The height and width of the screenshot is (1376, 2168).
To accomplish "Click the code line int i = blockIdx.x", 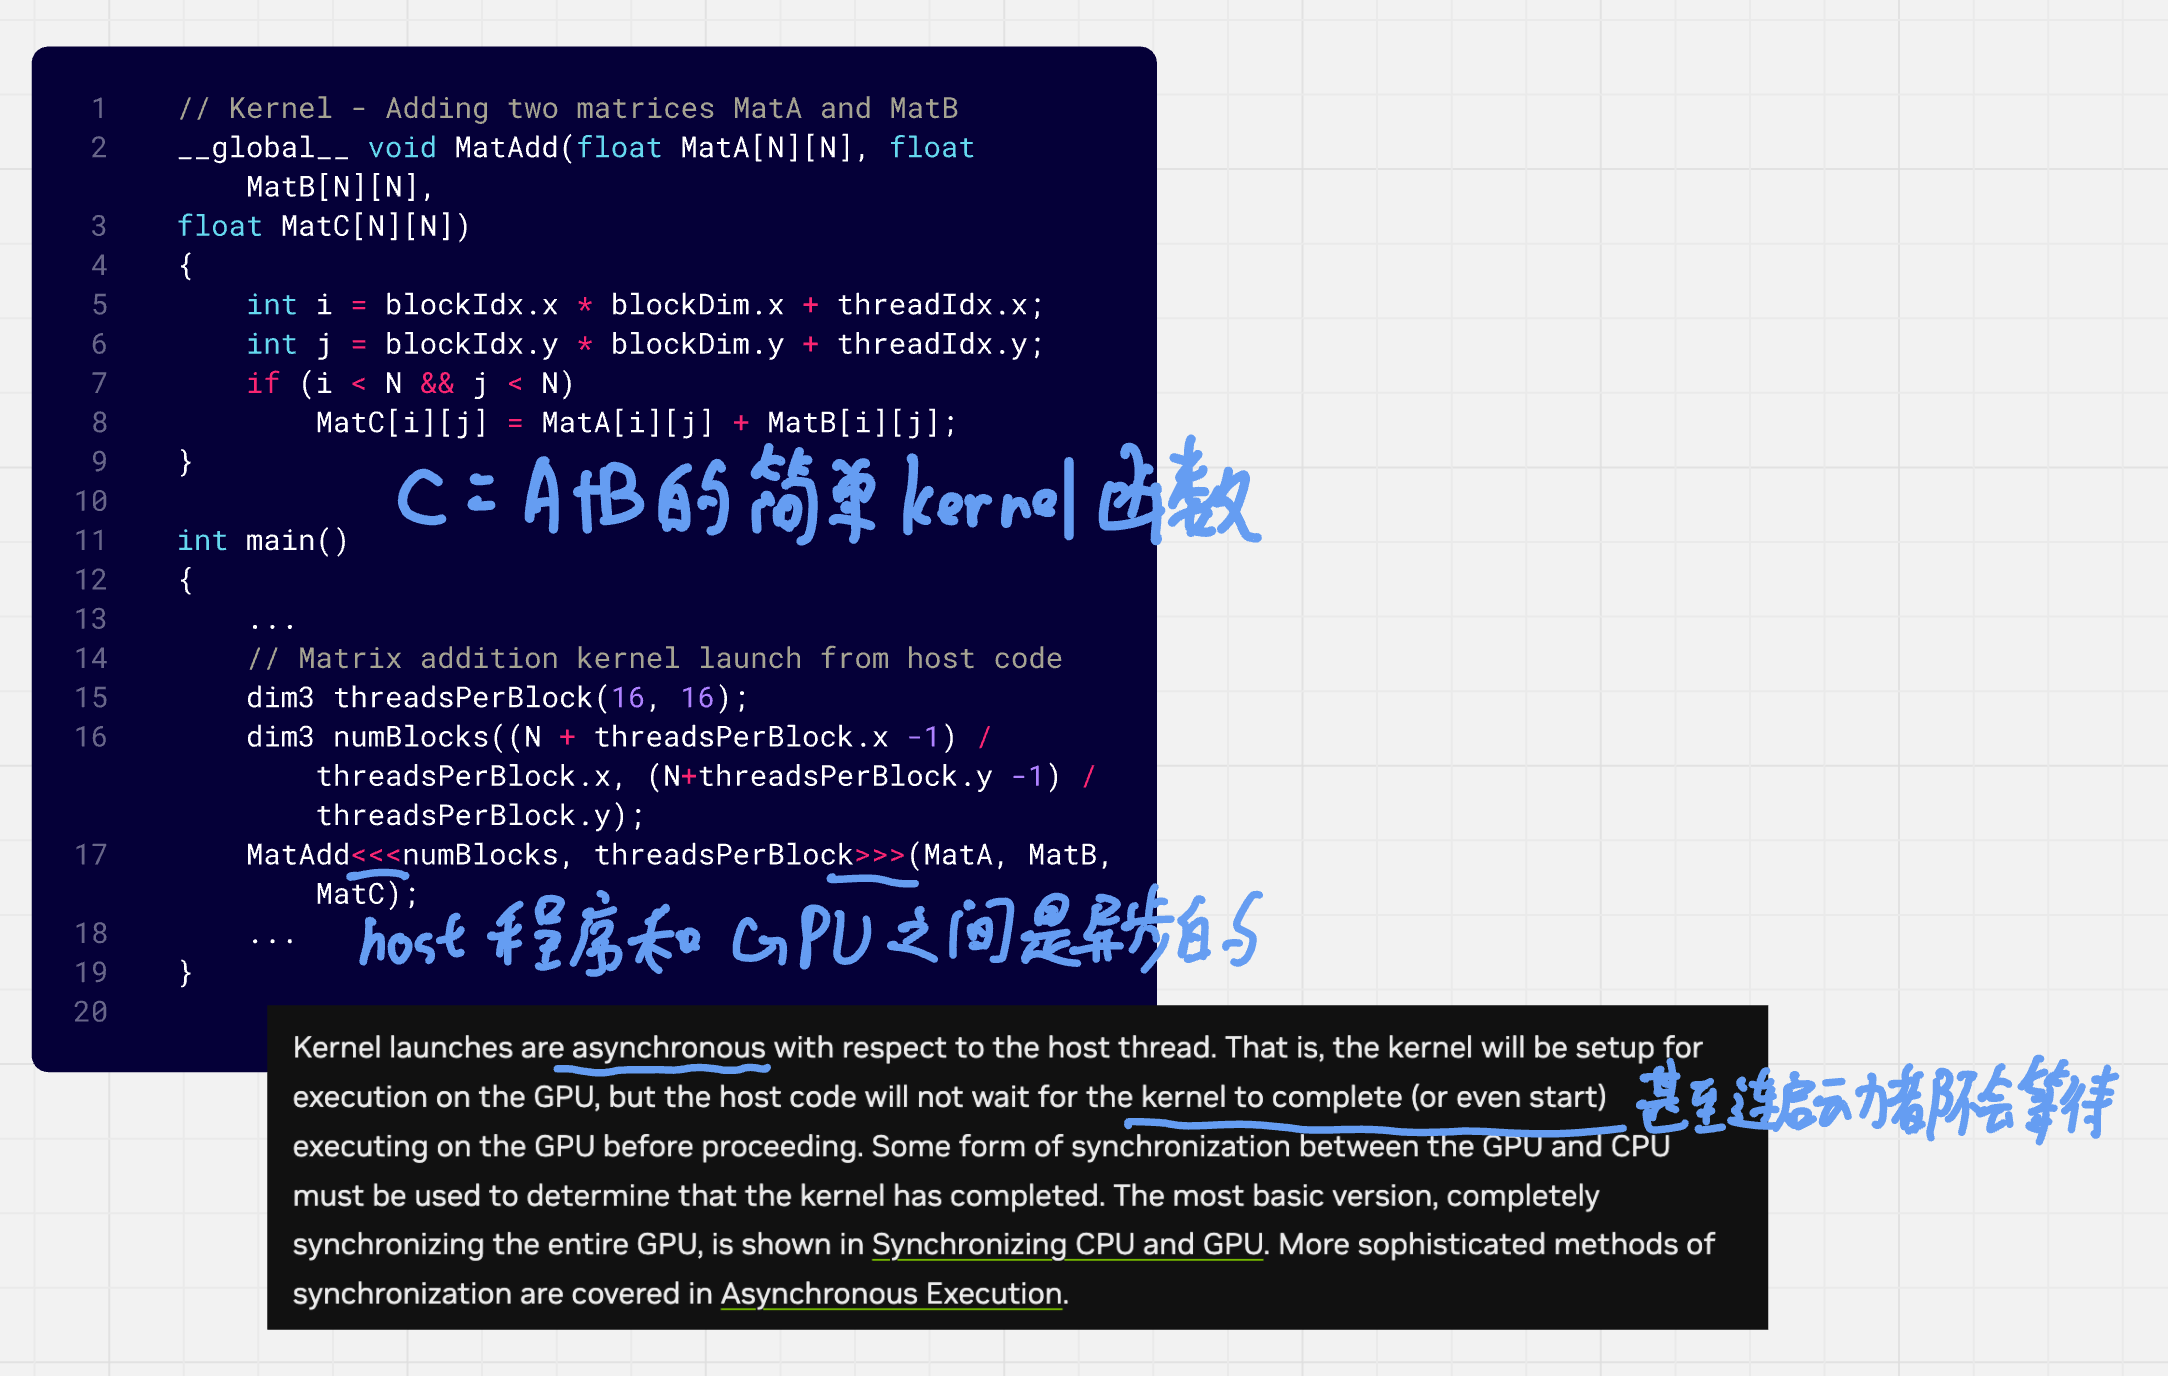I will (x=645, y=305).
